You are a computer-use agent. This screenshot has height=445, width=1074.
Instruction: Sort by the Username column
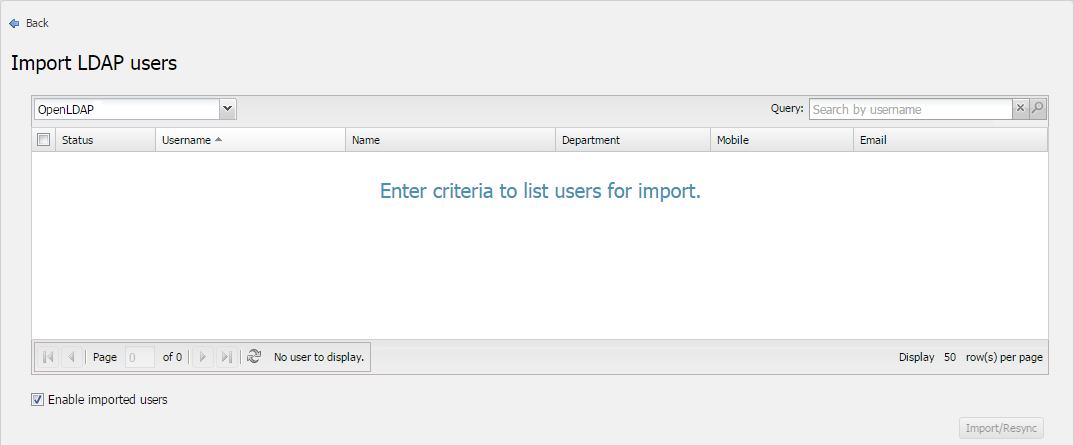187,140
